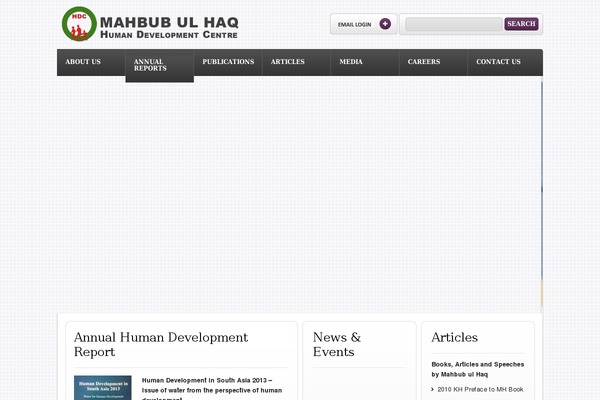Image resolution: width=600 pixels, height=400 pixels.
Task: Open the 2010 KH Preface to MH Book link
Action: point(480,389)
